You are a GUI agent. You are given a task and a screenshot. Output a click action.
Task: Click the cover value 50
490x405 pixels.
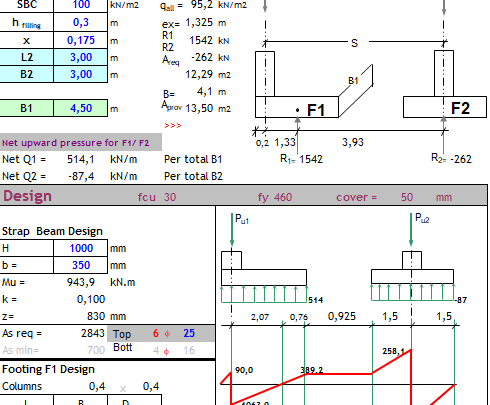407,197
